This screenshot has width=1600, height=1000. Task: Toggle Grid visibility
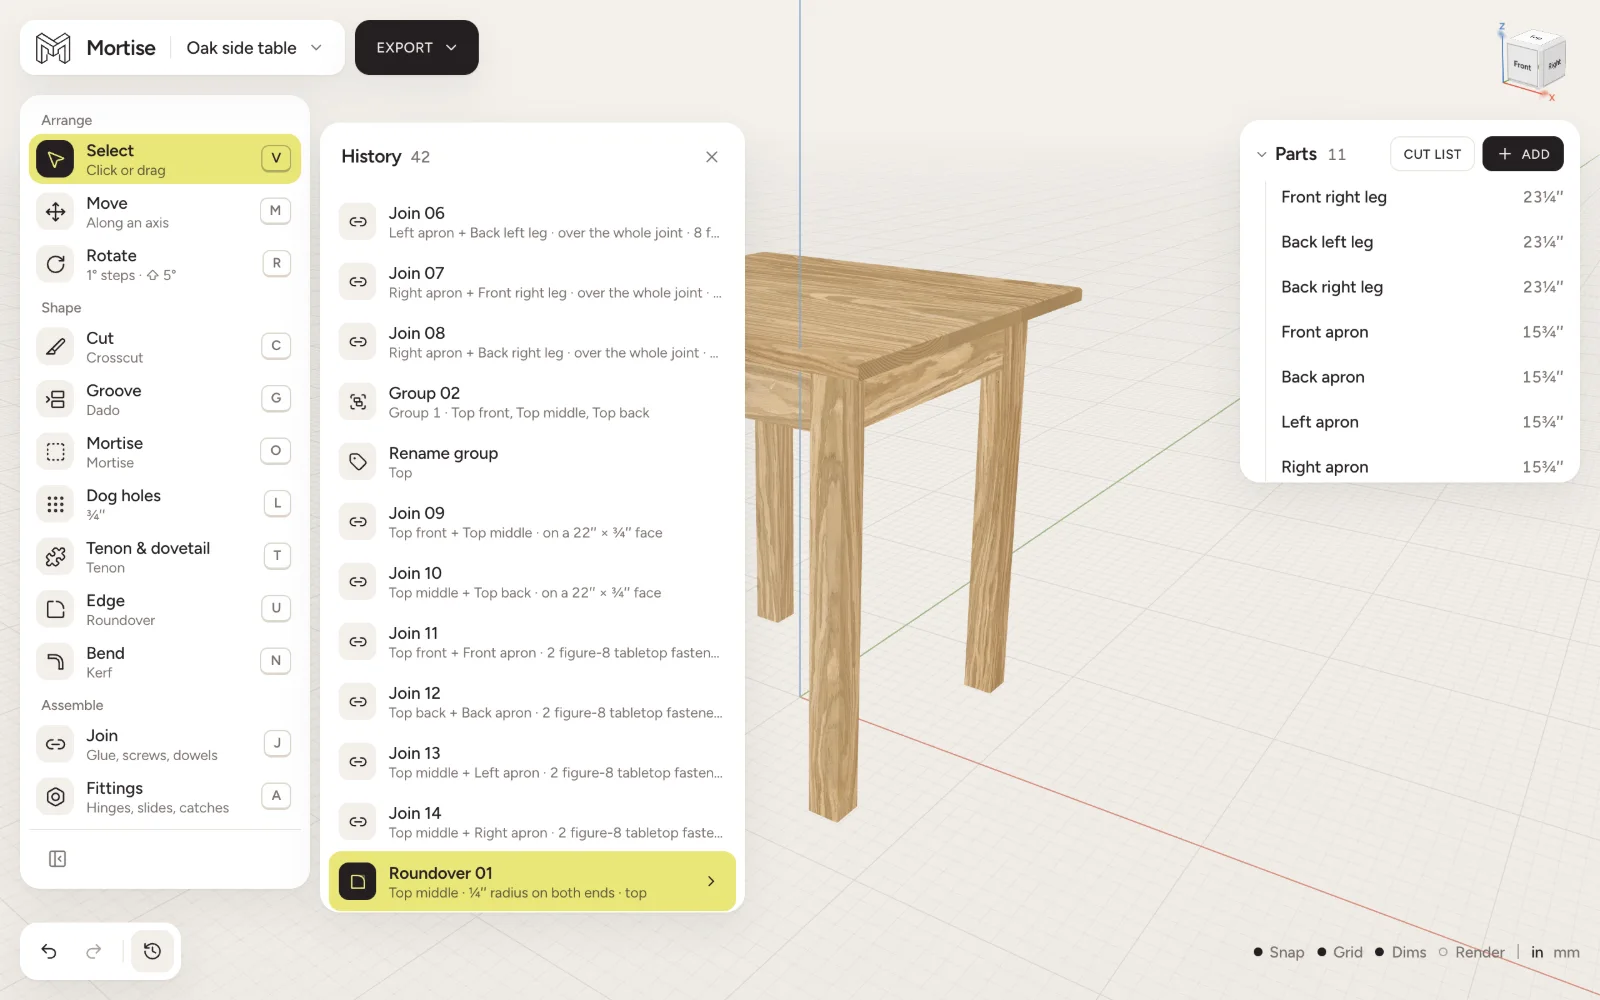tap(1340, 952)
